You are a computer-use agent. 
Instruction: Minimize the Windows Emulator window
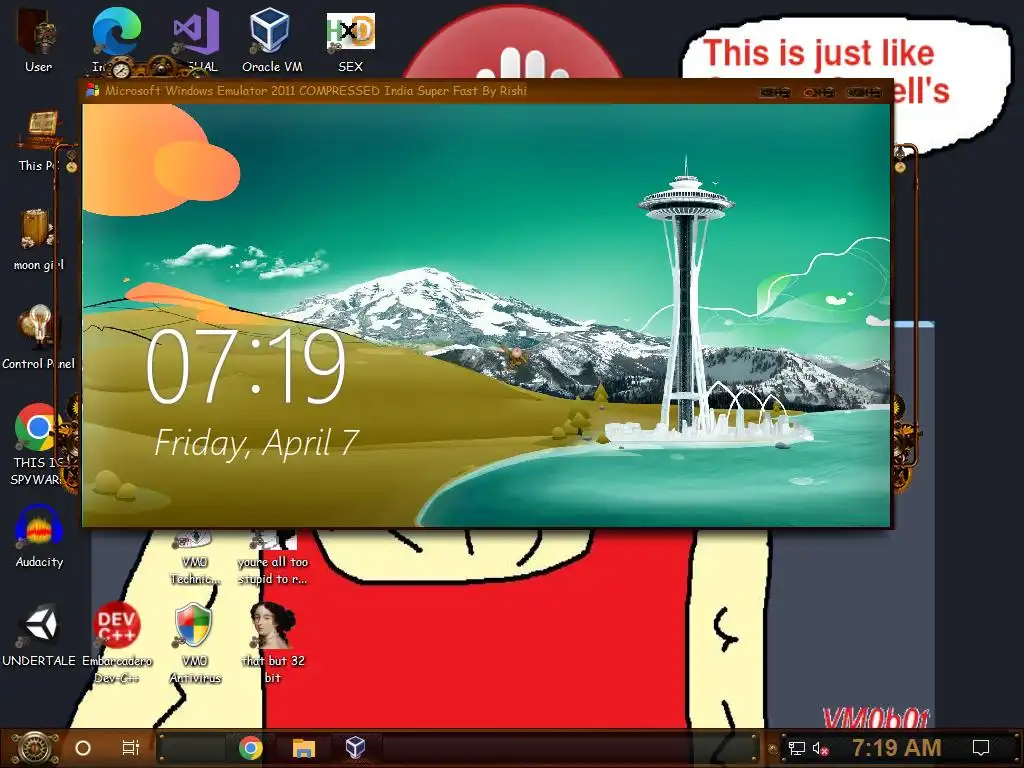[x=775, y=93]
